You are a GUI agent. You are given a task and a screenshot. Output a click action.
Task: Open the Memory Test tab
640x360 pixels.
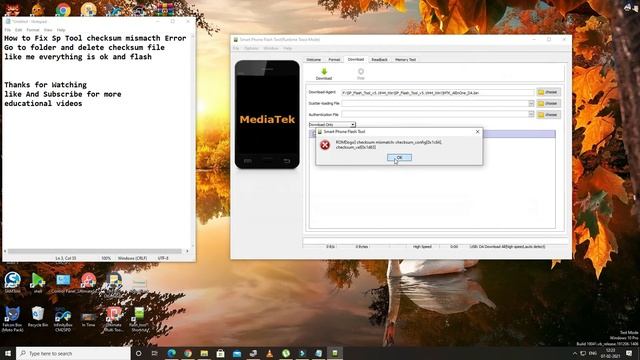[405, 60]
